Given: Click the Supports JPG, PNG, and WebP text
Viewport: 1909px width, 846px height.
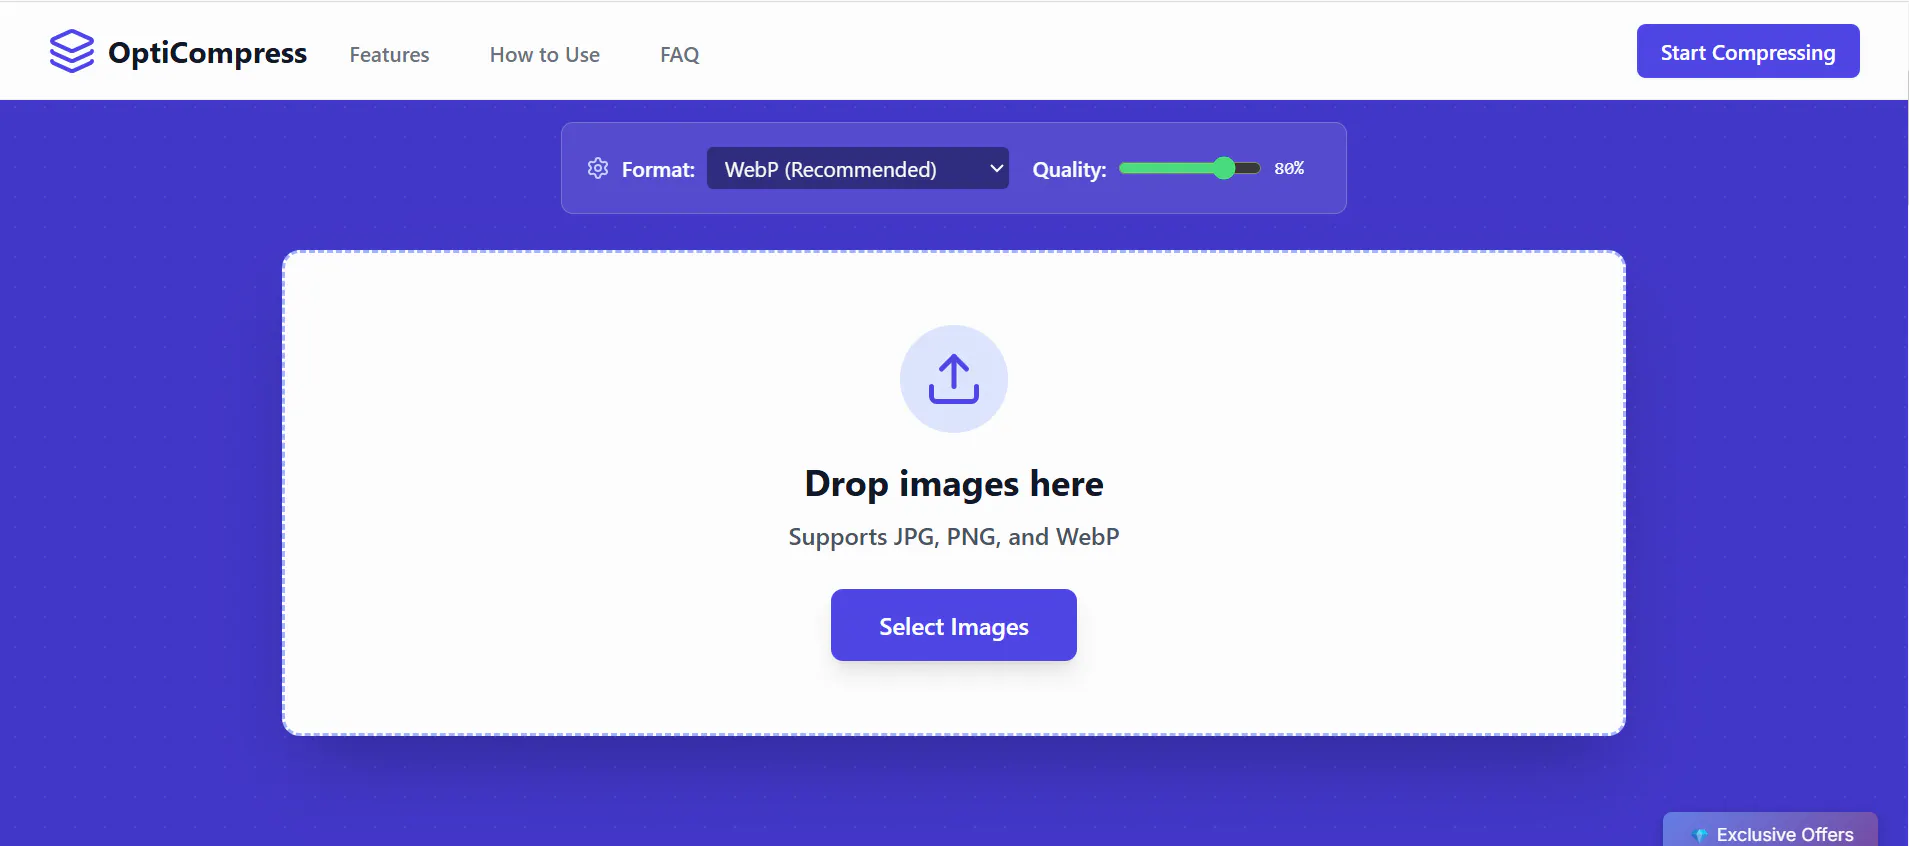Looking at the screenshot, I should (x=954, y=537).
